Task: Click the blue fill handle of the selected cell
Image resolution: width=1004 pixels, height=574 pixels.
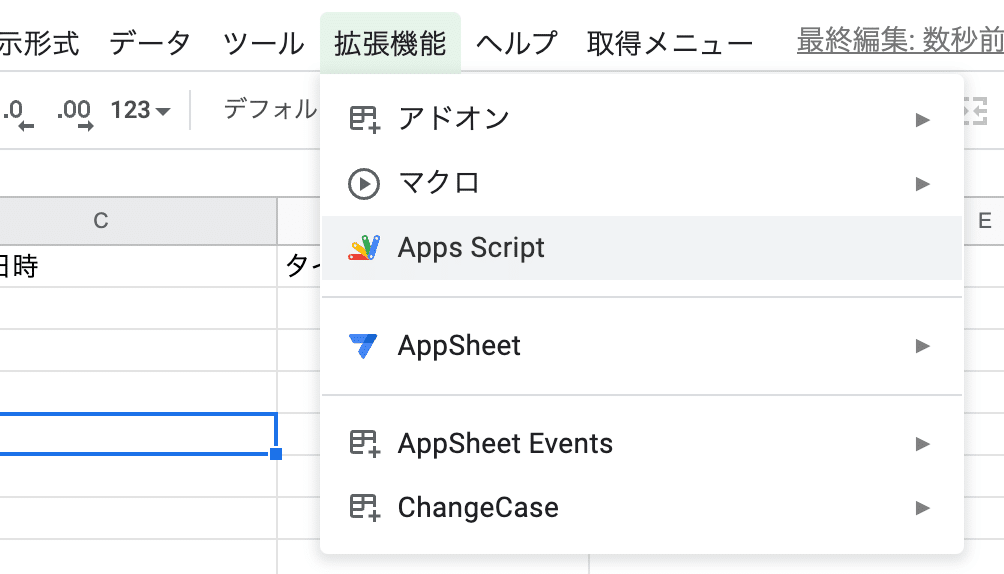Action: coord(276,454)
